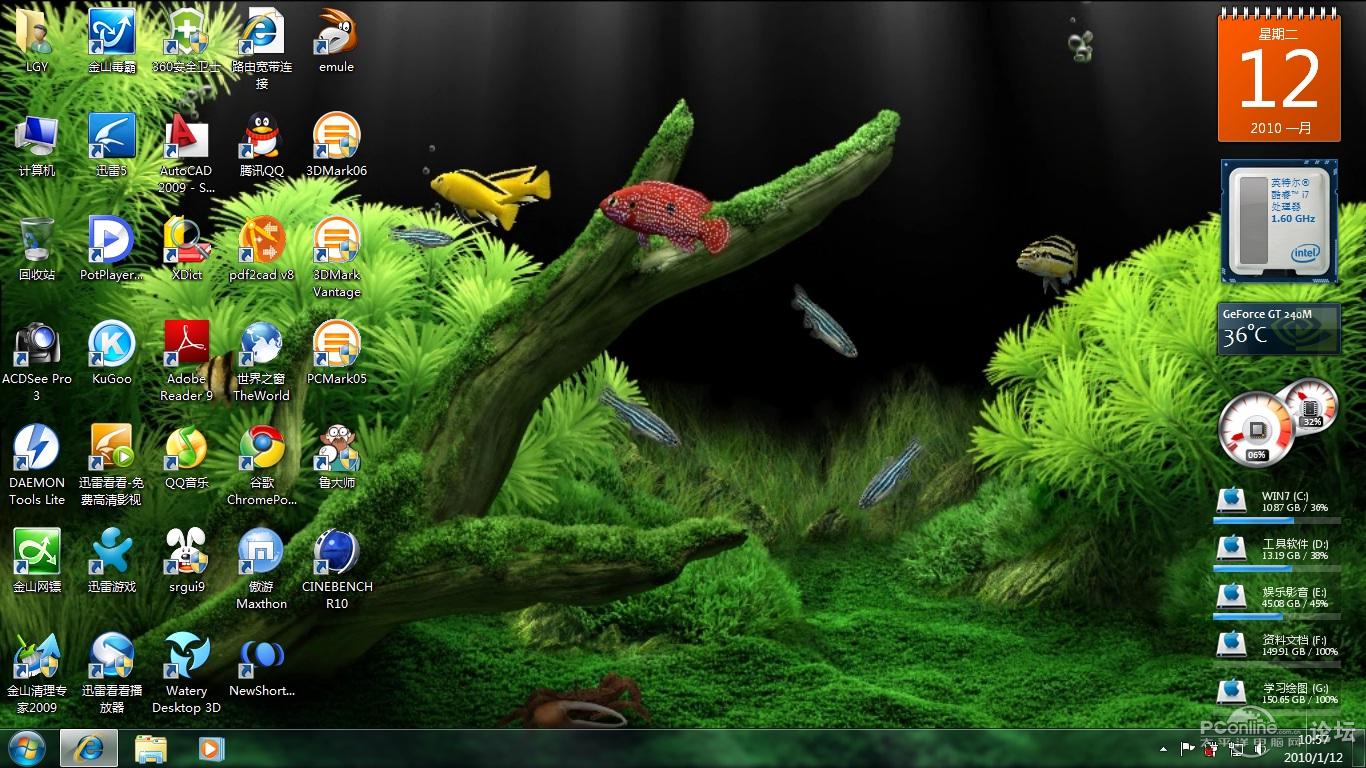Open the taskbar clock showing 2010/1/12
Viewport: 1366px width, 768px height.
click(x=1313, y=748)
